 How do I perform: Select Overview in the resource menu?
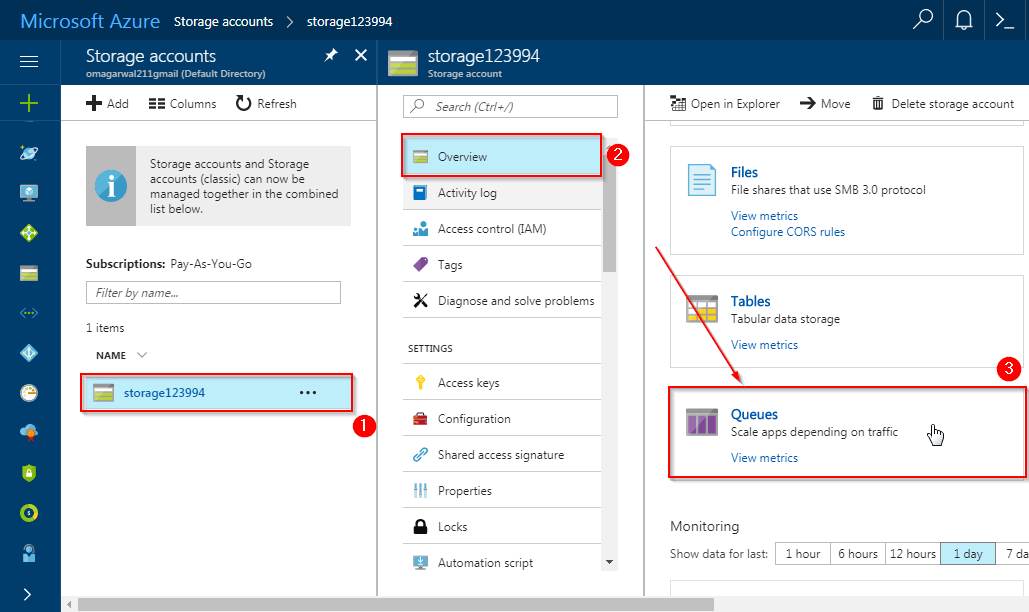(x=501, y=157)
